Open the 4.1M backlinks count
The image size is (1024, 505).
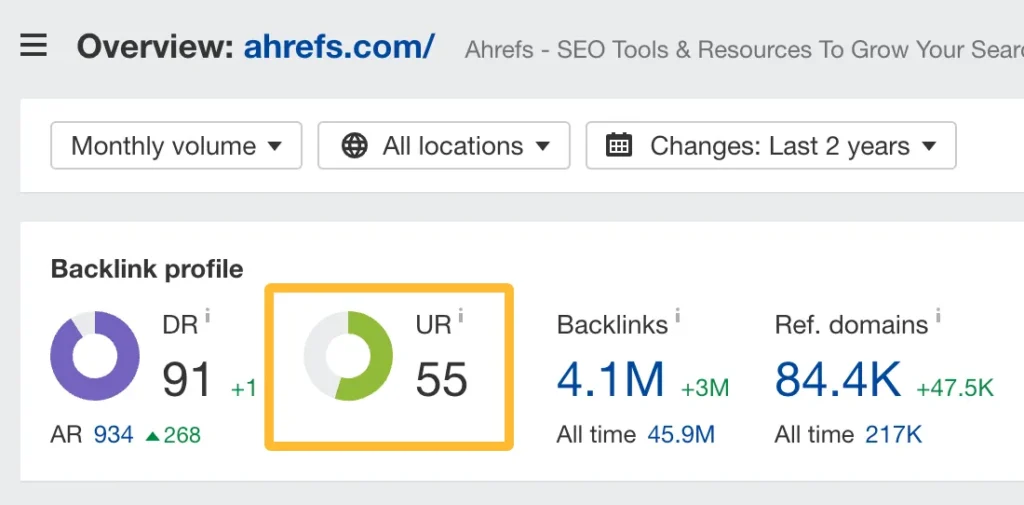point(611,380)
